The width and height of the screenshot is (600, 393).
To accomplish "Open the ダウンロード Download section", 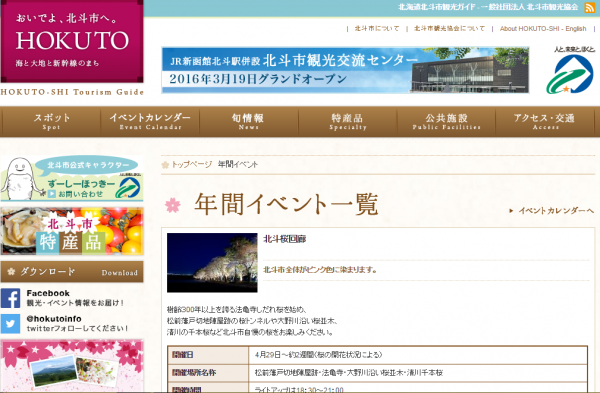I will (72, 272).
